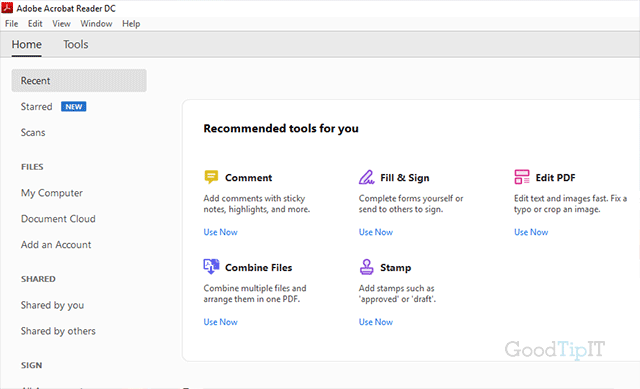Viewport: 640px width, 389px height.
Task: Switch to the Home tab
Action: (27, 44)
